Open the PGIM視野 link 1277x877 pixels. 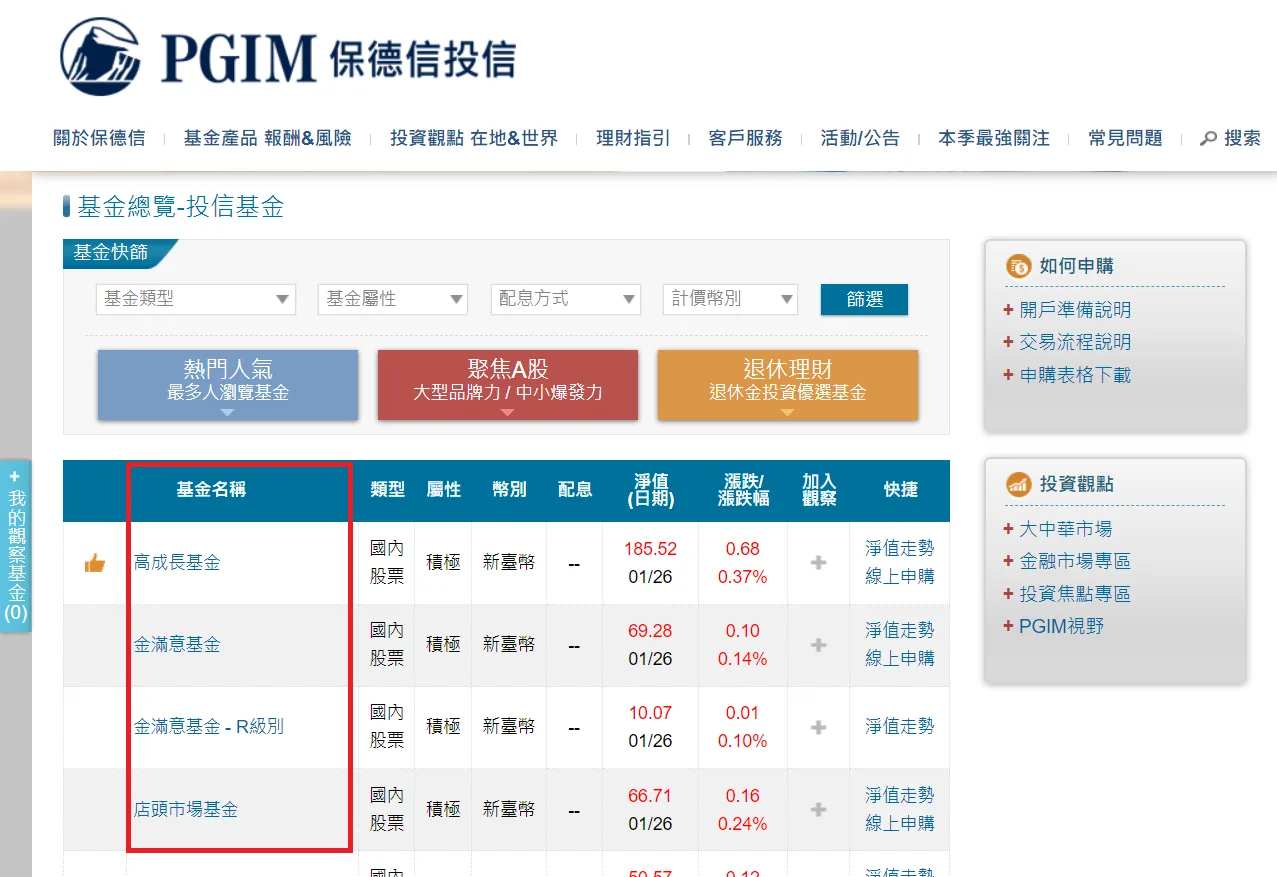[1061, 626]
